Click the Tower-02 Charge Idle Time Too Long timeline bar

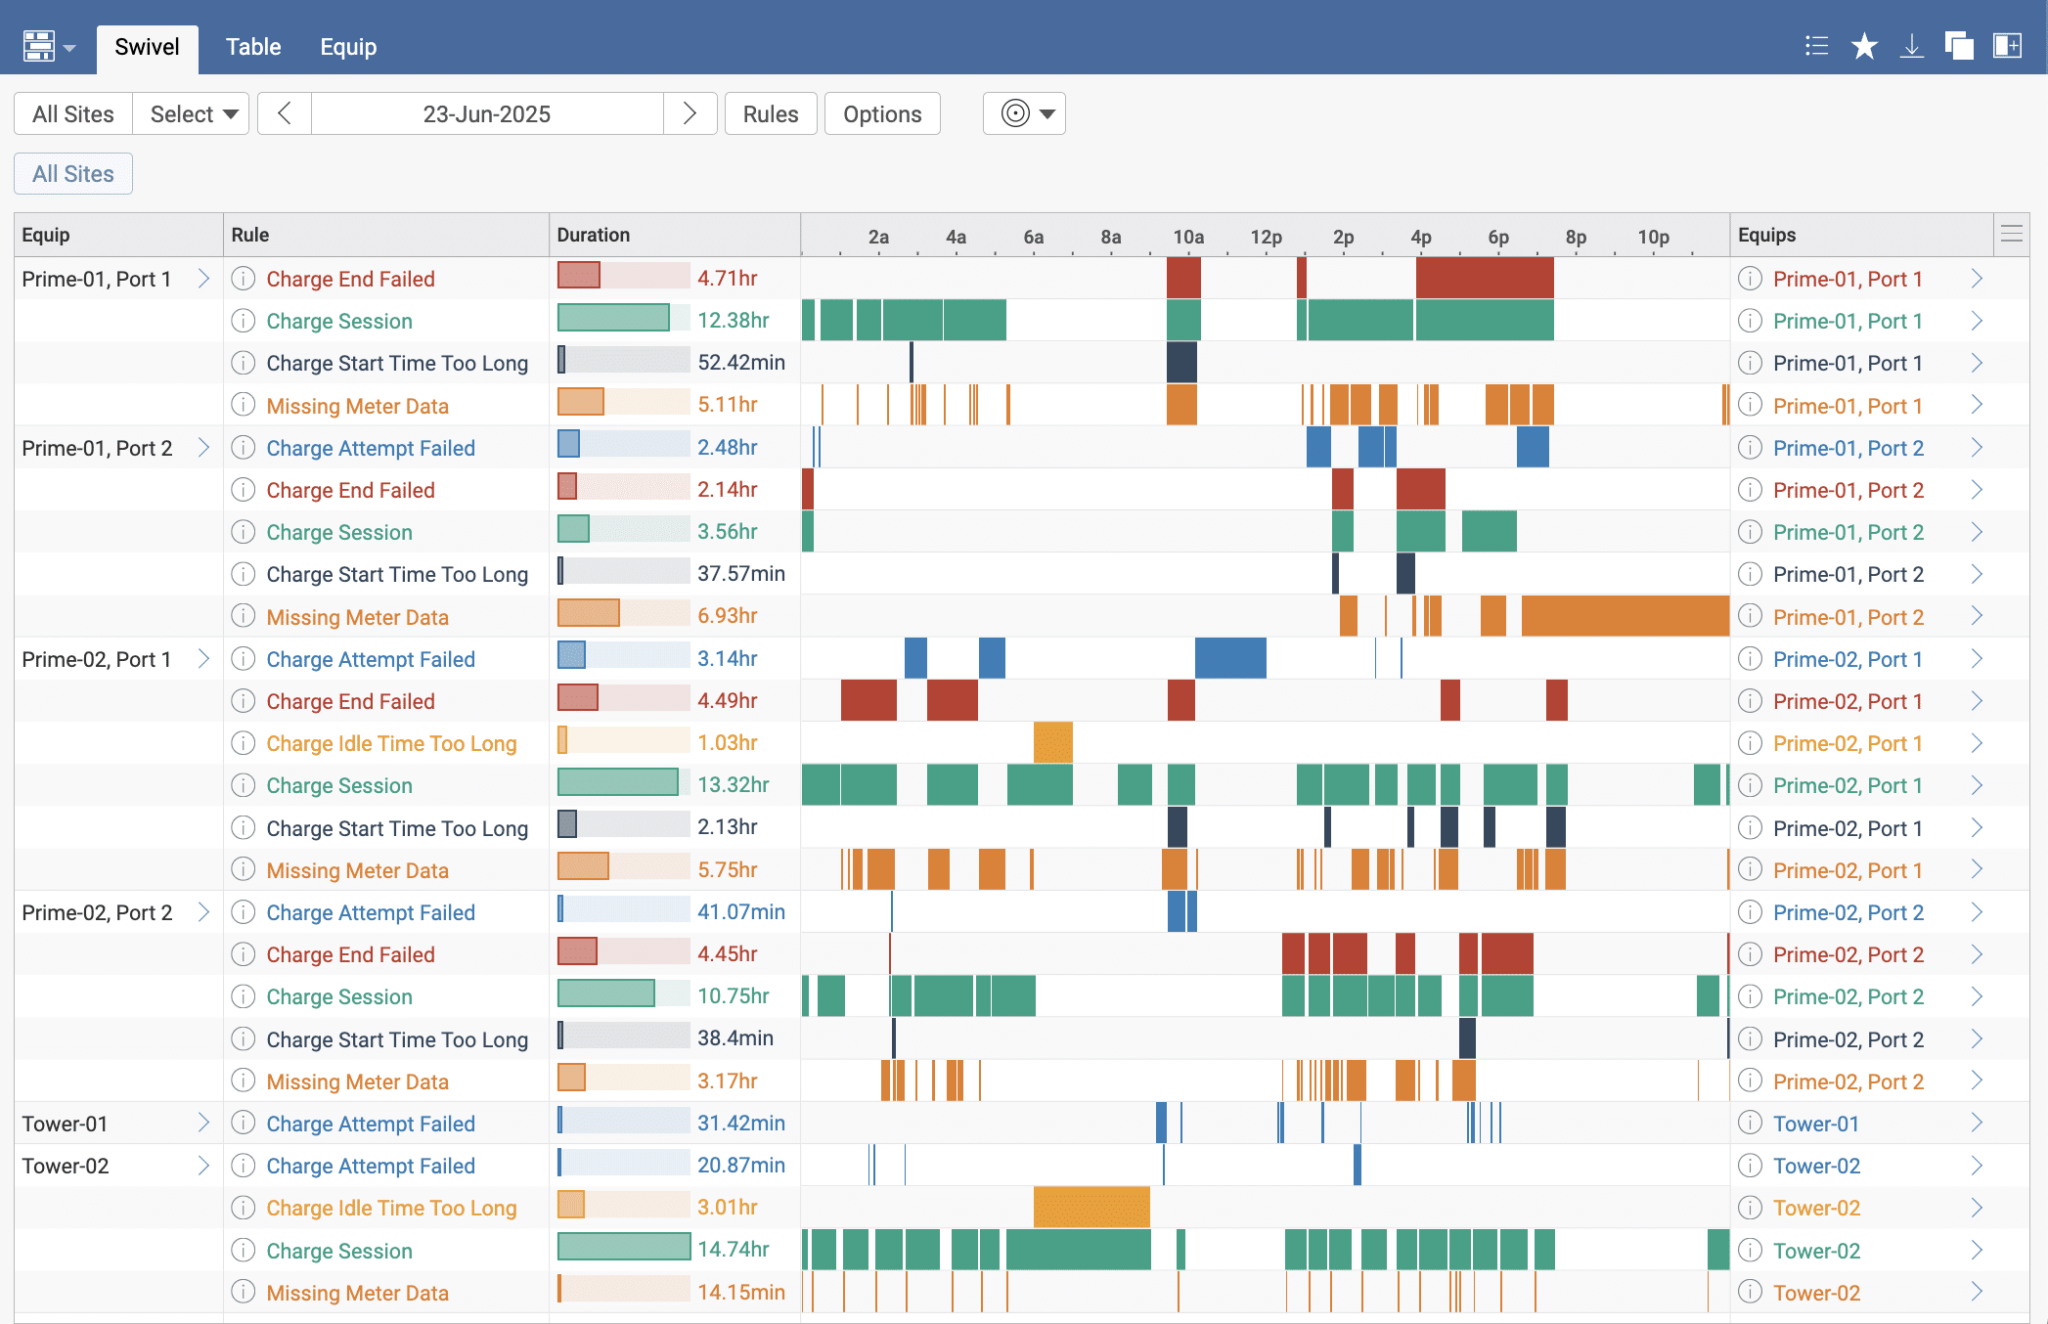(1091, 1207)
